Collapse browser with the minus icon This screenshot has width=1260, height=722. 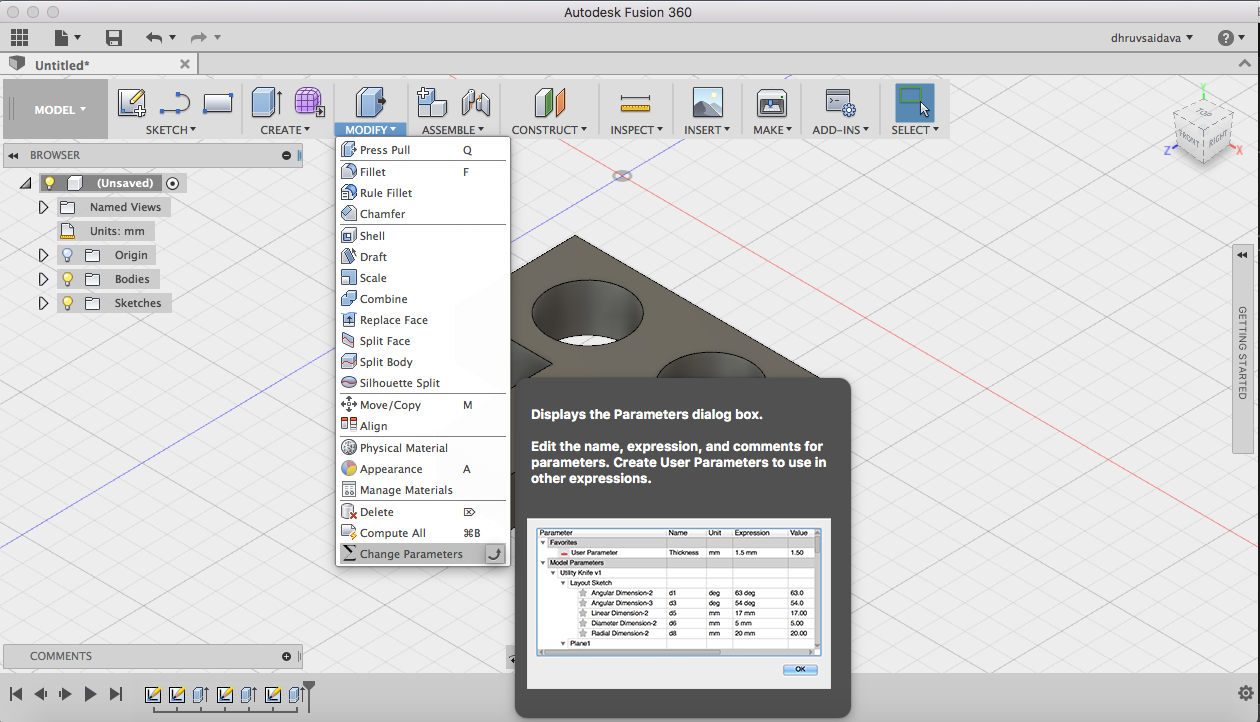click(x=286, y=155)
